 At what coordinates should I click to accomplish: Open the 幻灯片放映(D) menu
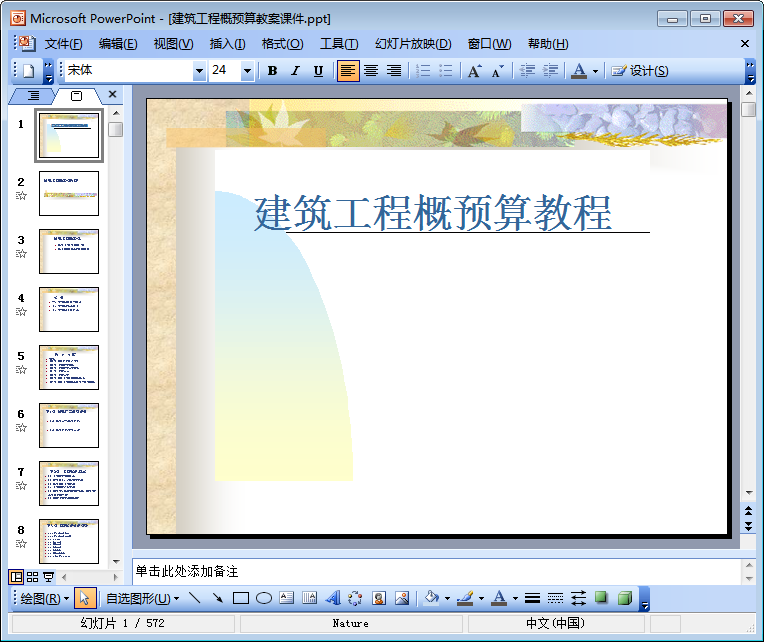[x=413, y=44]
